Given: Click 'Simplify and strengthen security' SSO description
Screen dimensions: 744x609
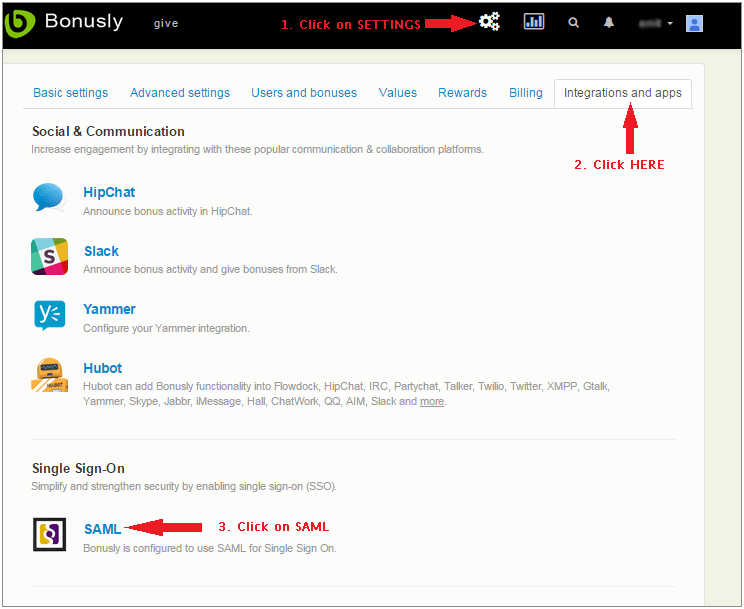Looking at the screenshot, I should (184, 487).
